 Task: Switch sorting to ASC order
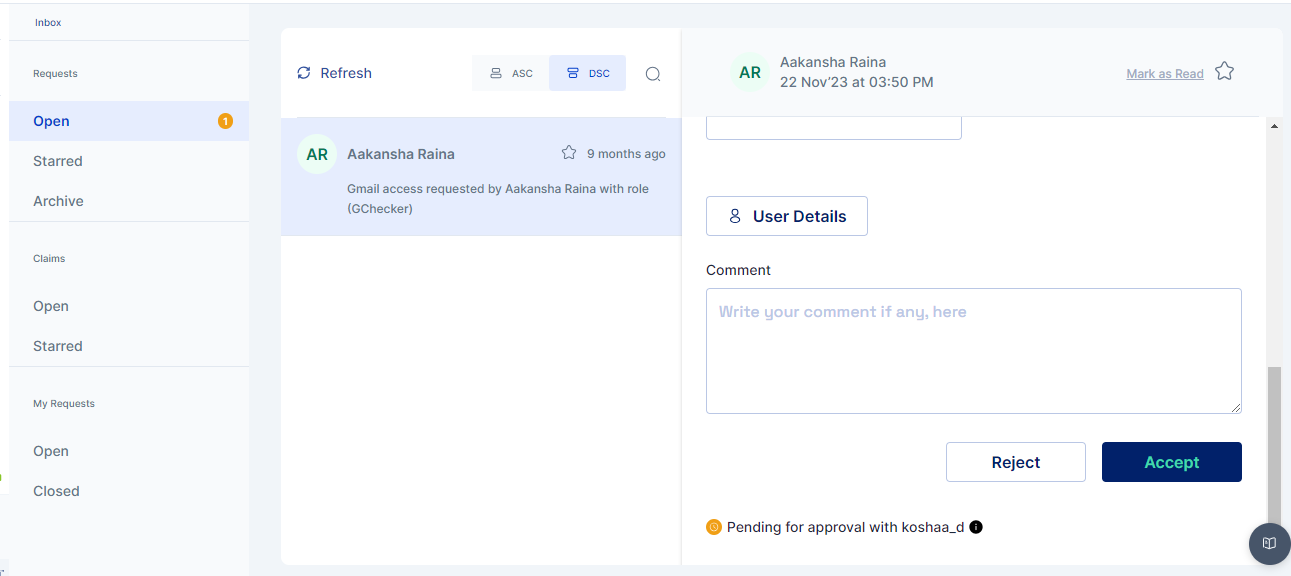point(511,73)
